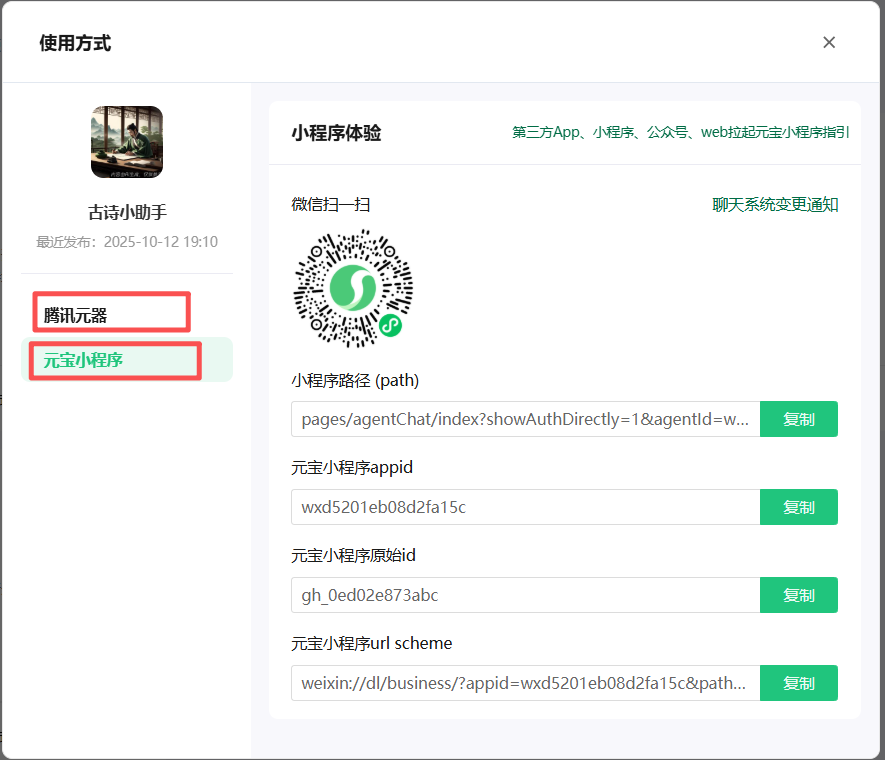Click the 小程序路径 (path) label
The width and height of the screenshot is (885, 760).
click(355, 380)
